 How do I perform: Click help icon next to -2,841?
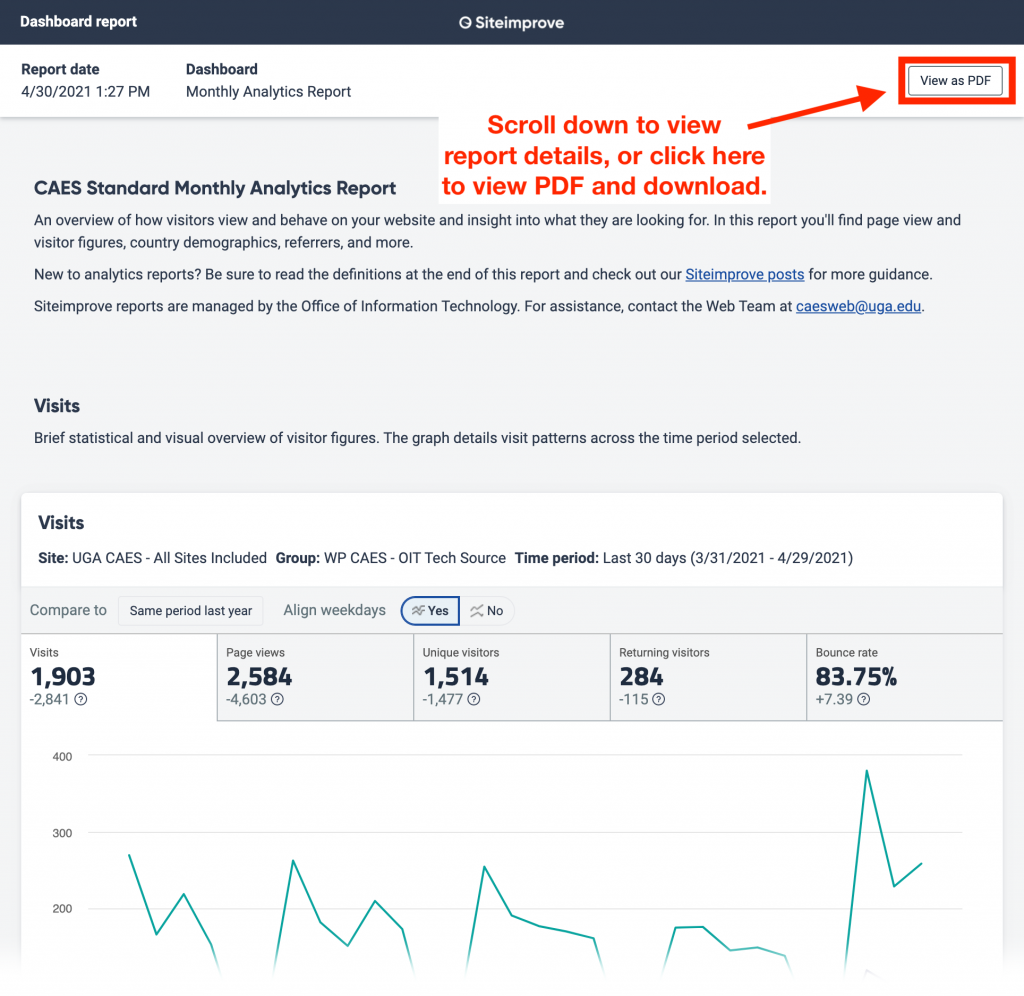tap(80, 699)
